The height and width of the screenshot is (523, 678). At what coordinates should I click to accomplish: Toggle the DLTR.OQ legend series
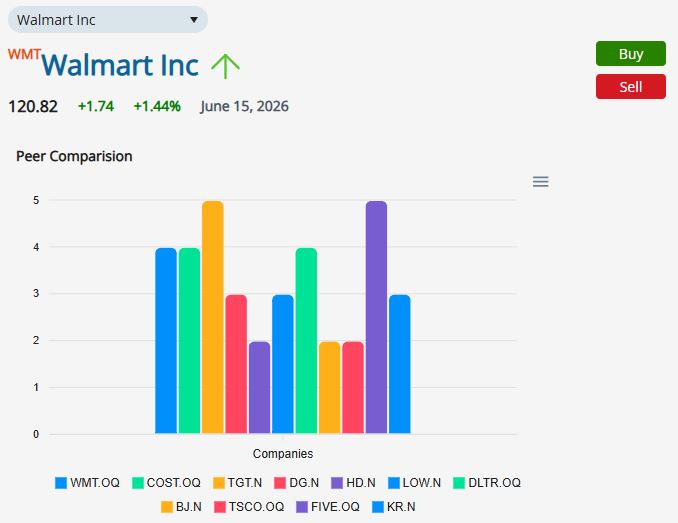point(487,482)
